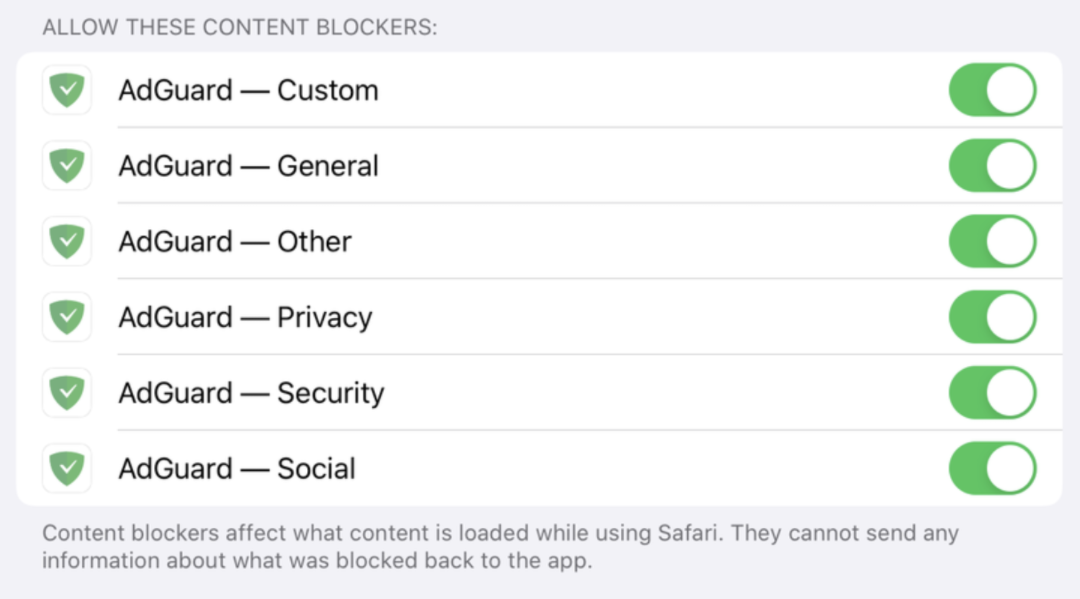Toggle the AdGuard — Social switch
This screenshot has height=599, width=1080.
[992, 469]
